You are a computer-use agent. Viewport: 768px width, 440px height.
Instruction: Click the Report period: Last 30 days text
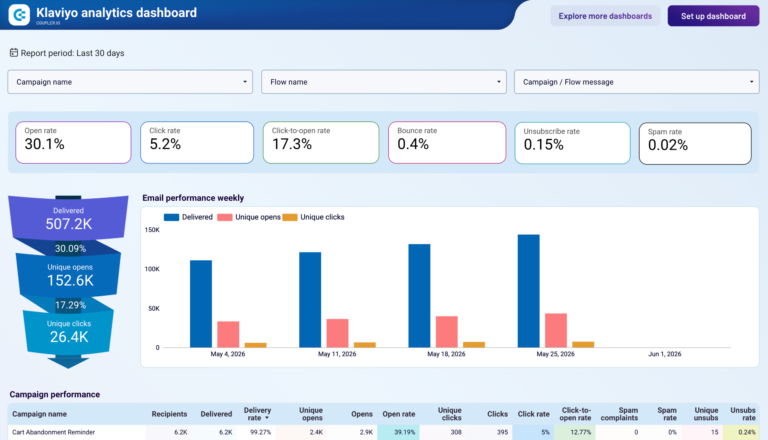coord(72,53)
